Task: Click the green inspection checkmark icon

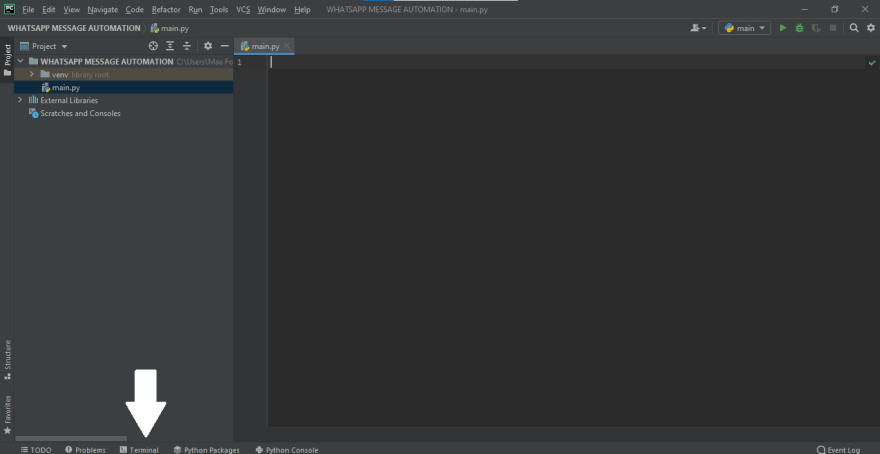Action: coord(872,62)
